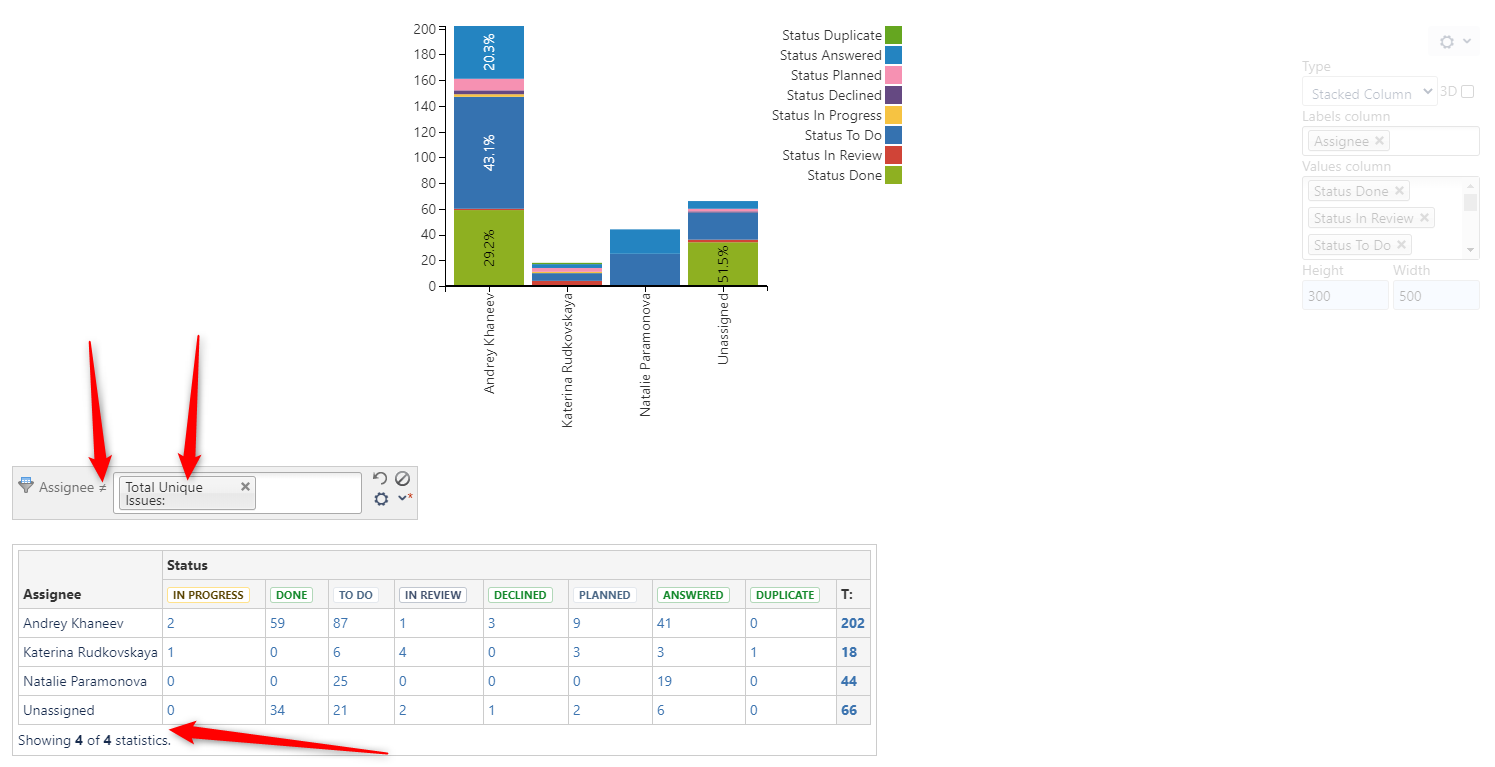
Task: Remove the Status In Review values tag
Action: pos(1424,217)
